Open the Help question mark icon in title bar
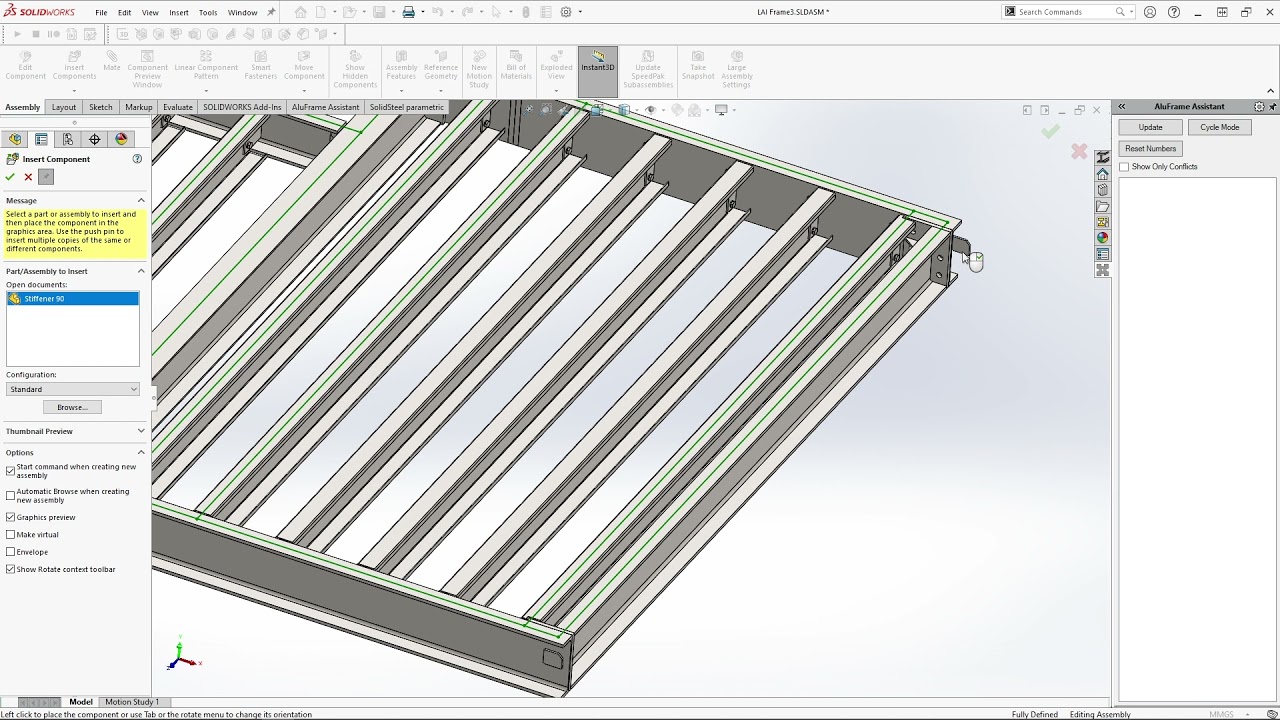 pos(1174,12)
